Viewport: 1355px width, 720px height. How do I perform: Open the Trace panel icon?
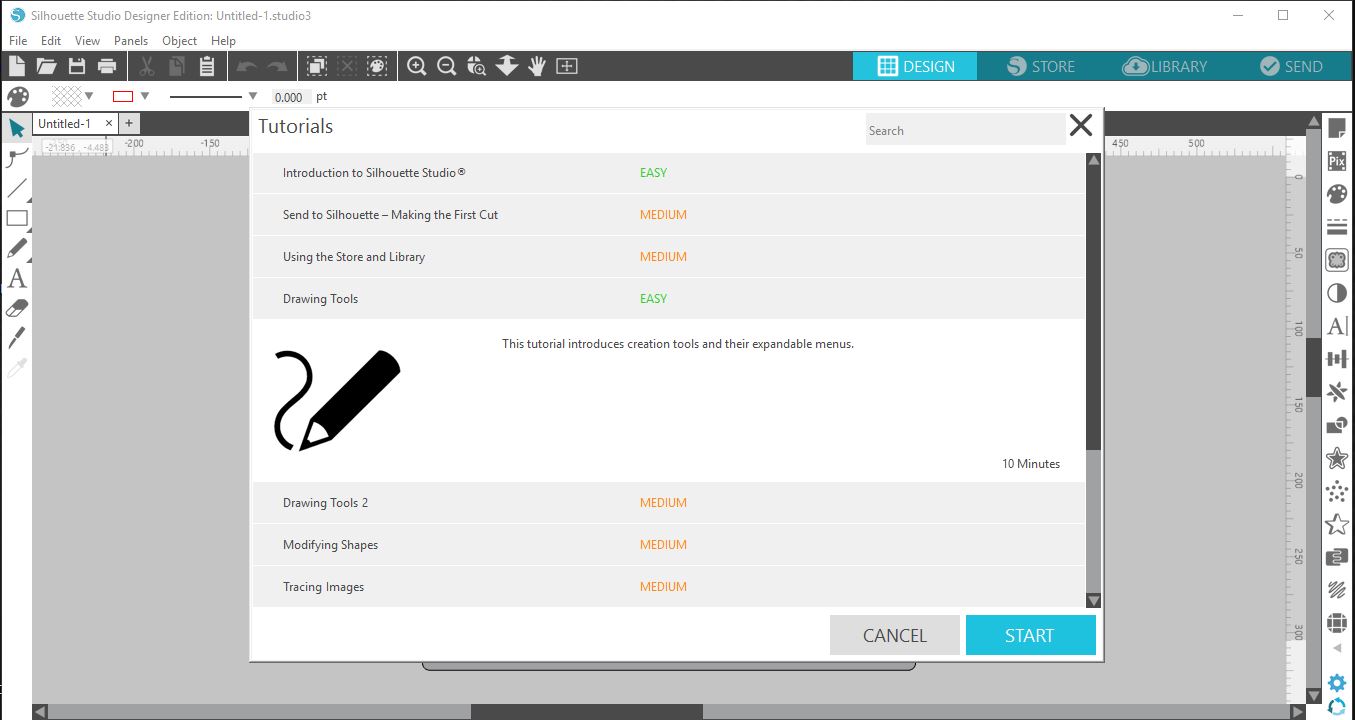click(x=1337, y=260)
